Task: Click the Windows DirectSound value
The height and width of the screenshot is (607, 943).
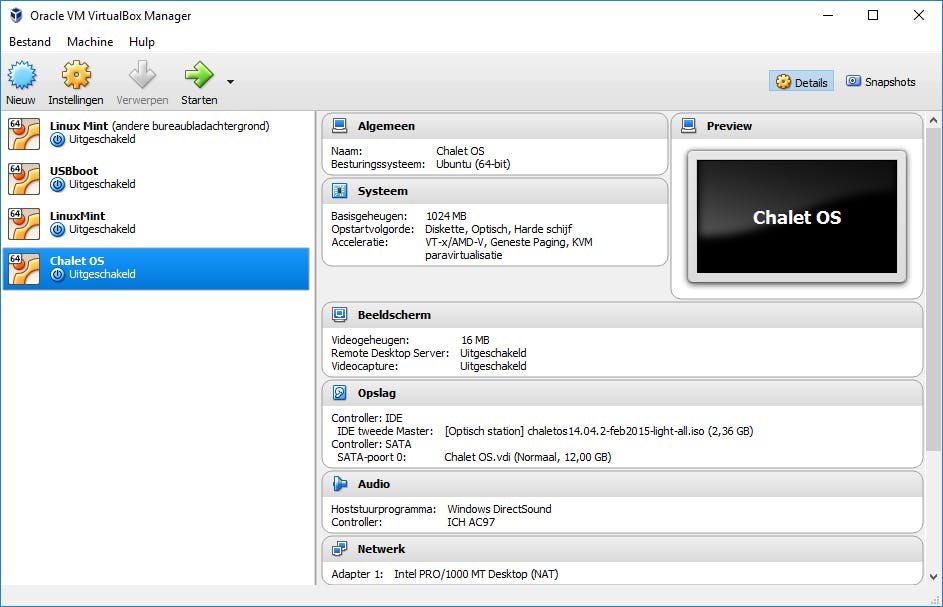Action: click(499, 509)
